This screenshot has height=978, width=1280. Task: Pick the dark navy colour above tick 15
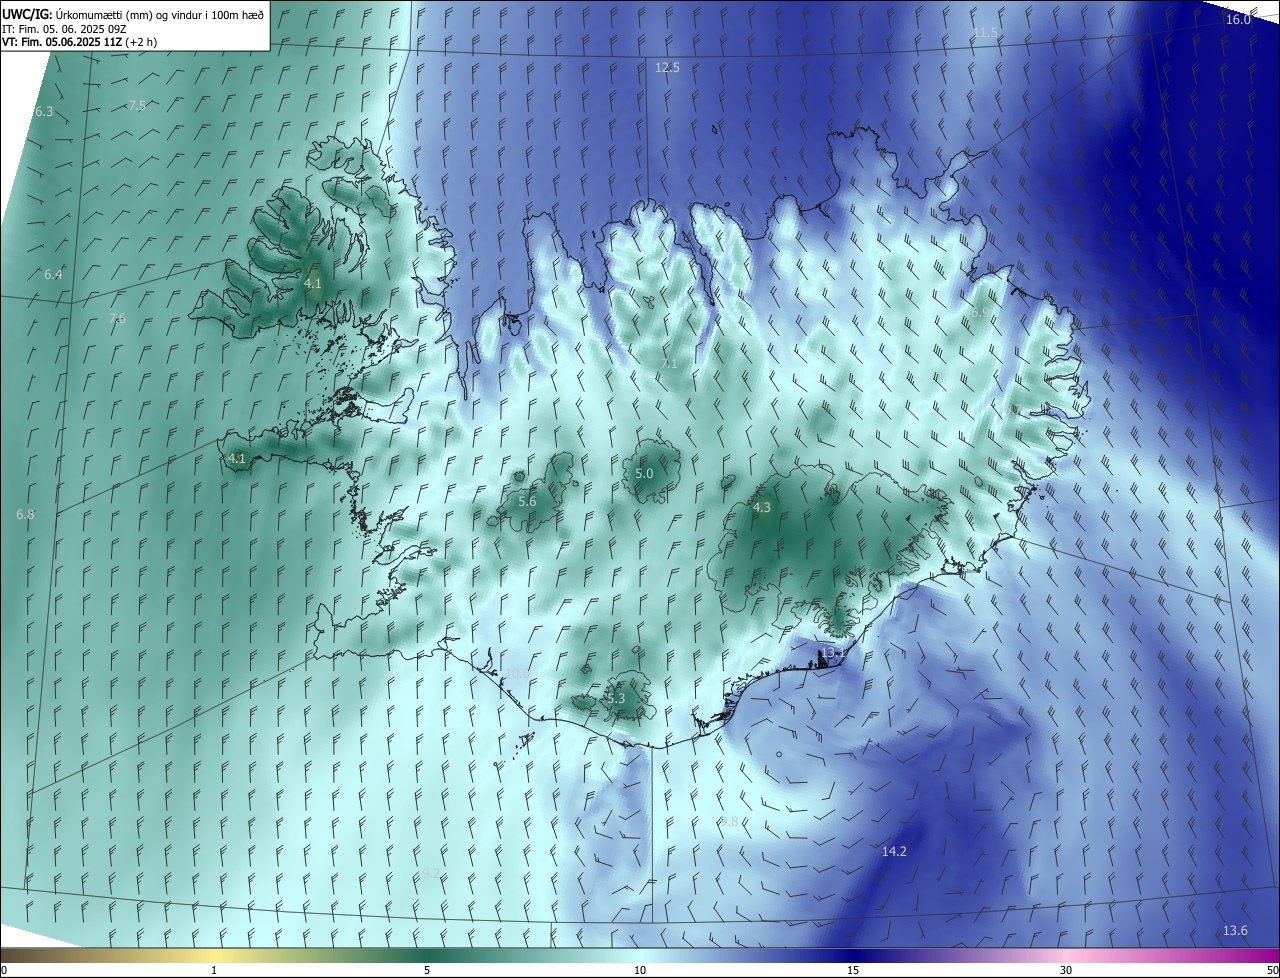pyautogui.click(x=853, y=955)
